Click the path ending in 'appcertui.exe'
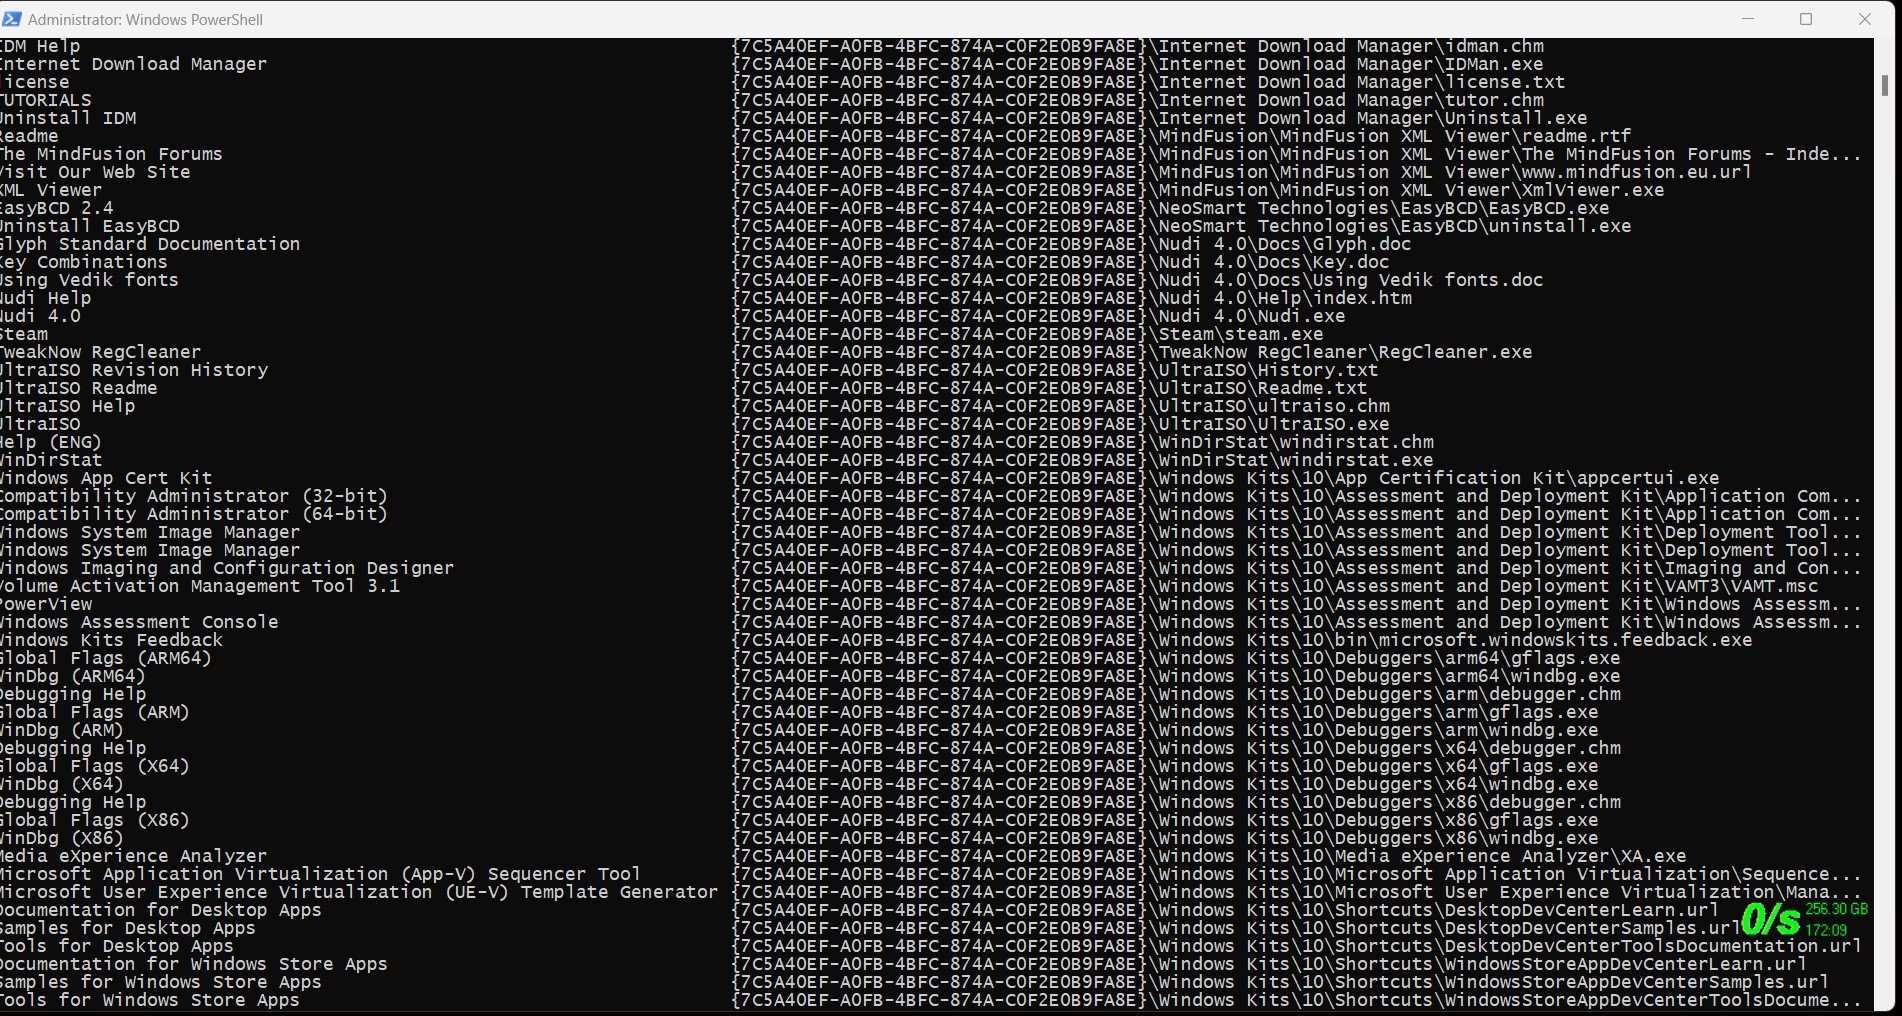 1226,478
